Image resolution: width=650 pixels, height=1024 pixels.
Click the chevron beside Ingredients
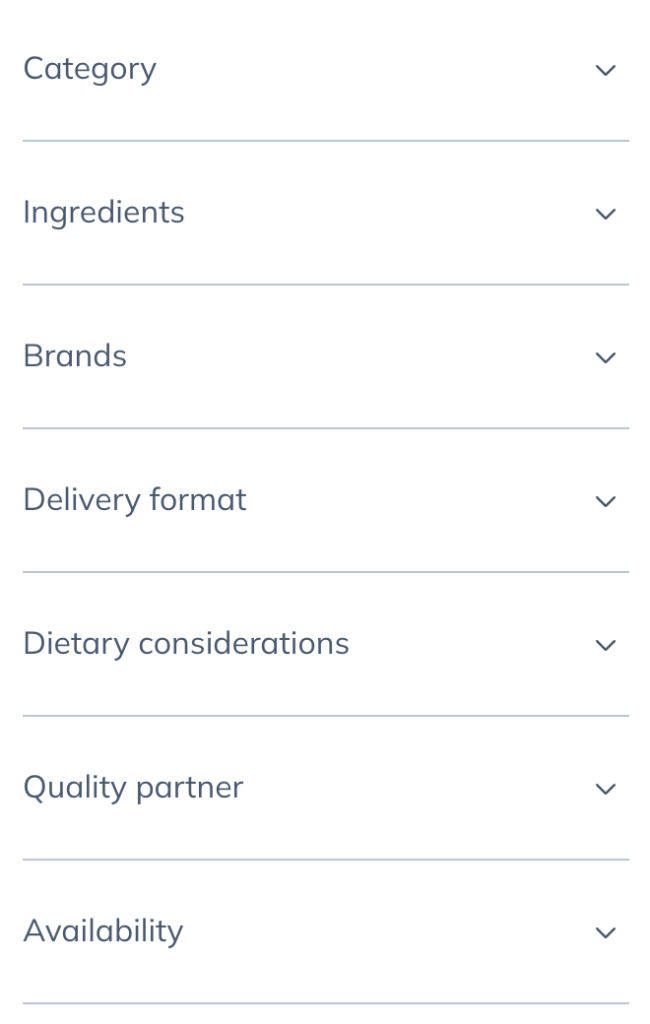(x=604, y=213)
